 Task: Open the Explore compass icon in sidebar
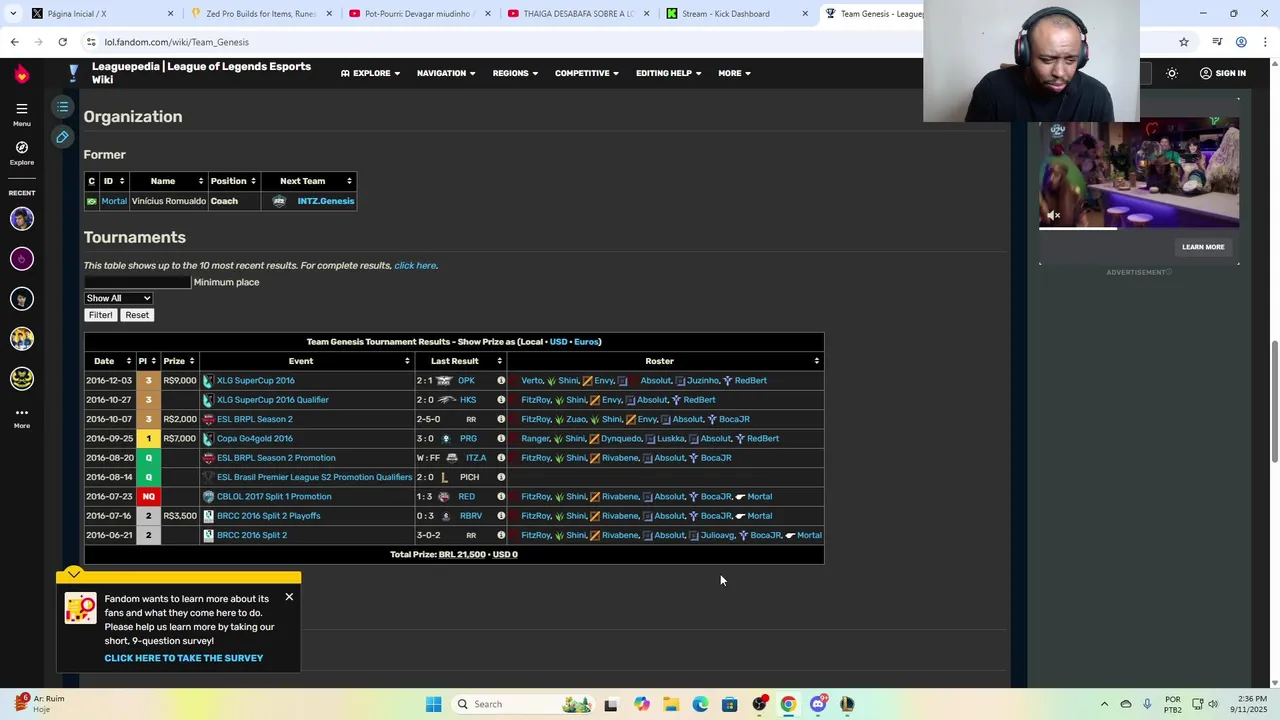[21, 147]
